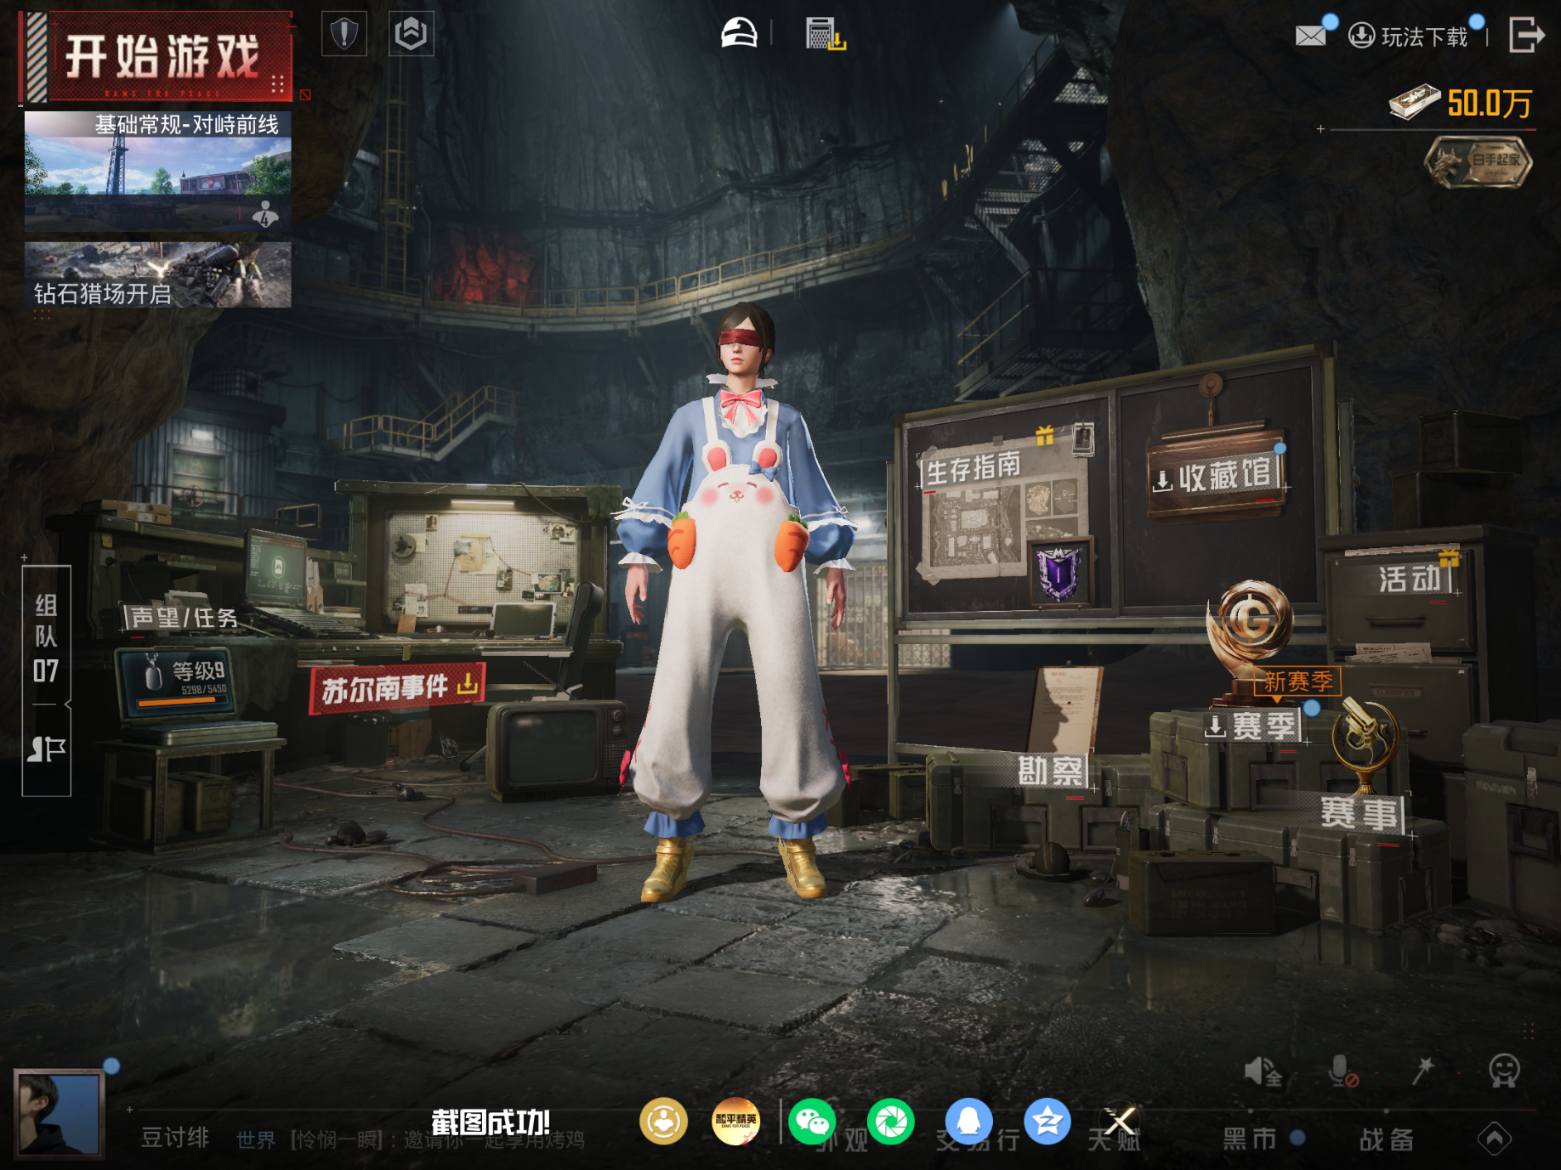The height and width of the screenshot is (1170, 1561).
Task: Open the 钻石猎场开启 event banner
Action: click(x=158, y=274)
